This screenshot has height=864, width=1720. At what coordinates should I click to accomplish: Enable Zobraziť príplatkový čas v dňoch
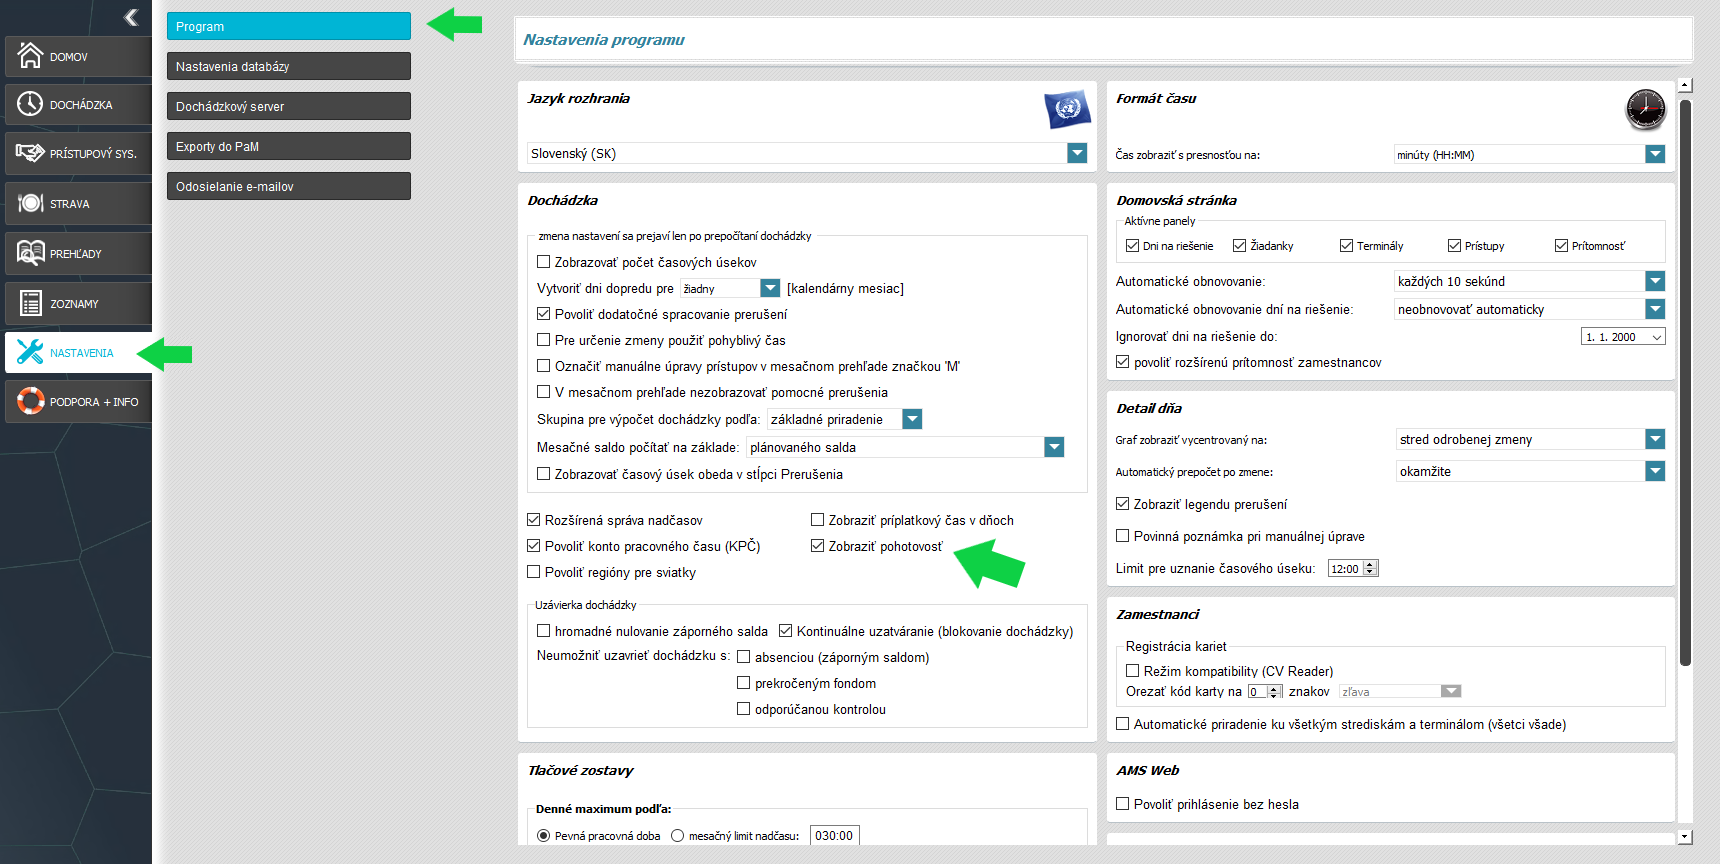coord(818,520)
